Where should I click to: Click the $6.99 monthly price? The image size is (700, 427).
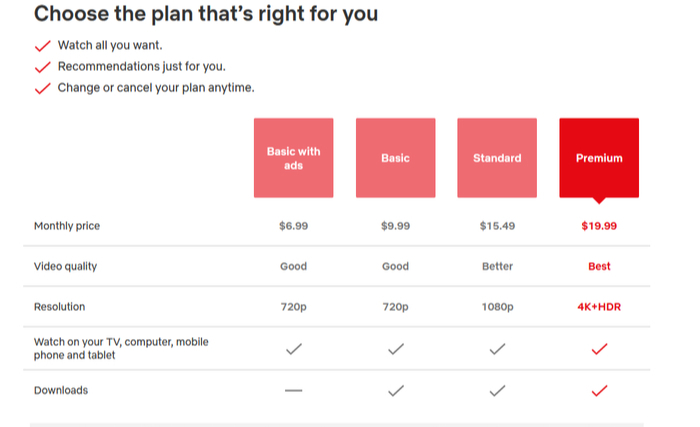[293, 226]
